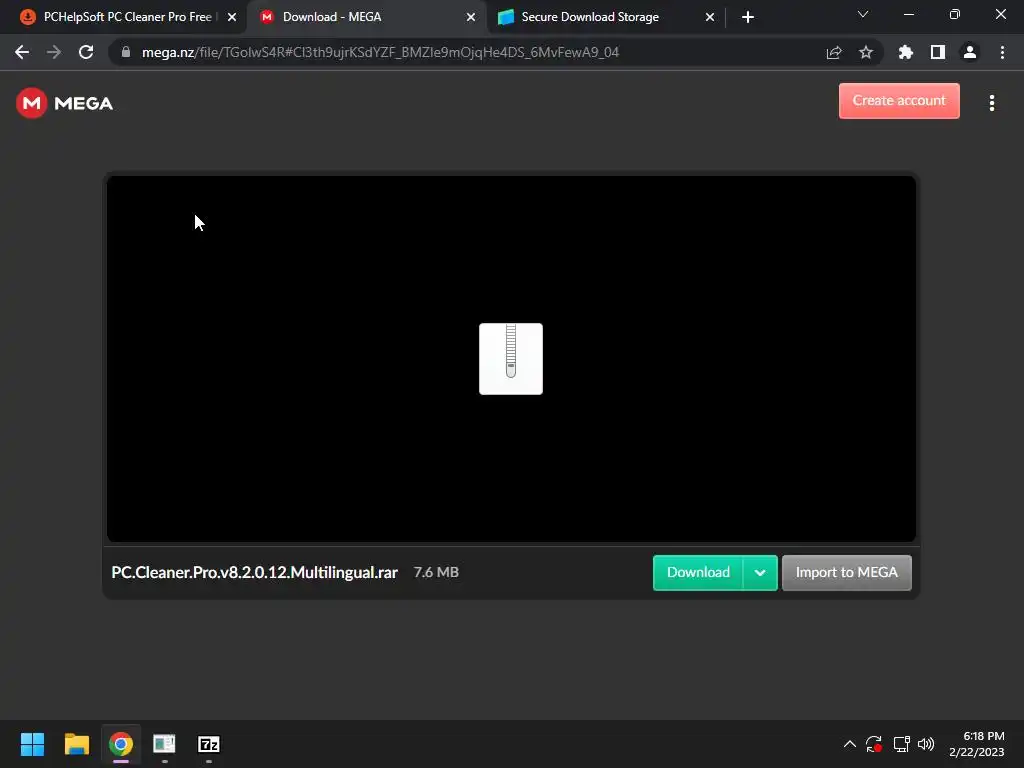This screenshot has width=1024, height=768.
Task: Go back to previous page
Action: click(22, 52)
